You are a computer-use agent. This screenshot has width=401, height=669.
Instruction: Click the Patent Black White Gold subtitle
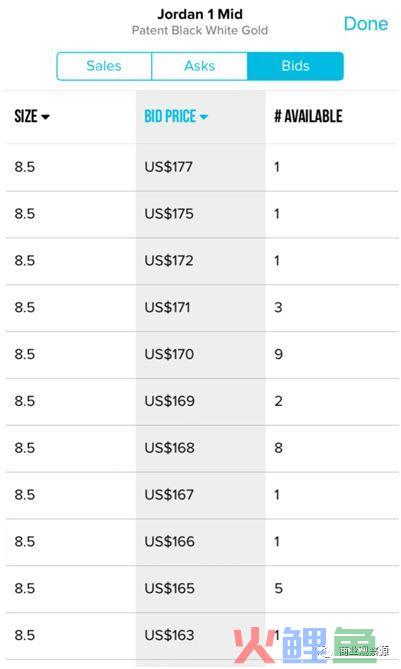tap(200, 31)
